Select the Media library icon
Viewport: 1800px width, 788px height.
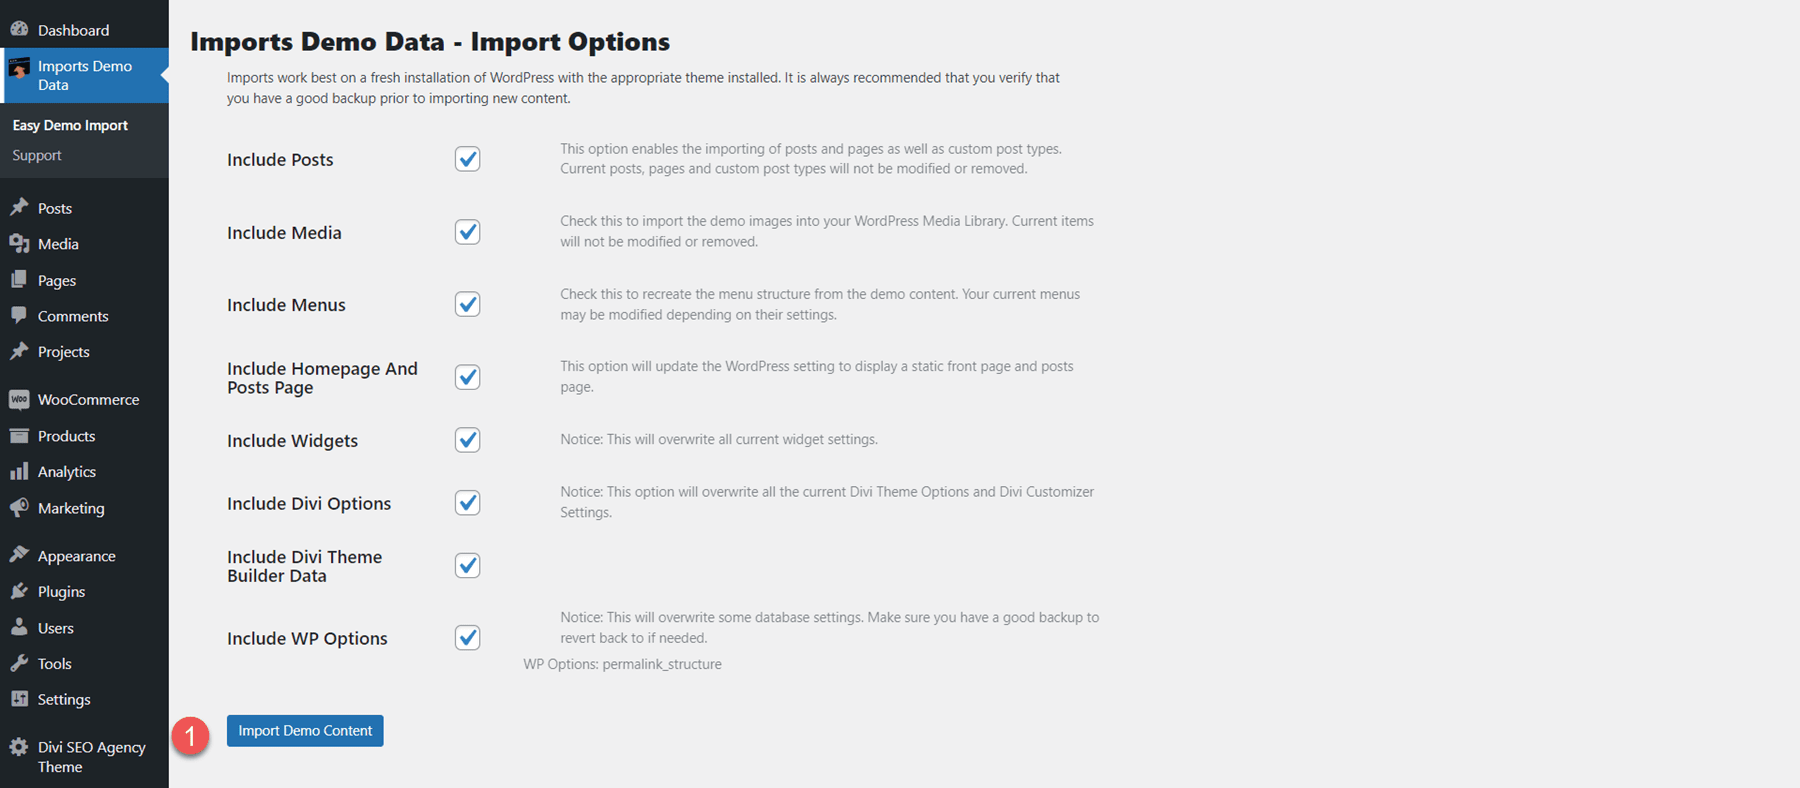pyautogui.click(x=21, y=243)
